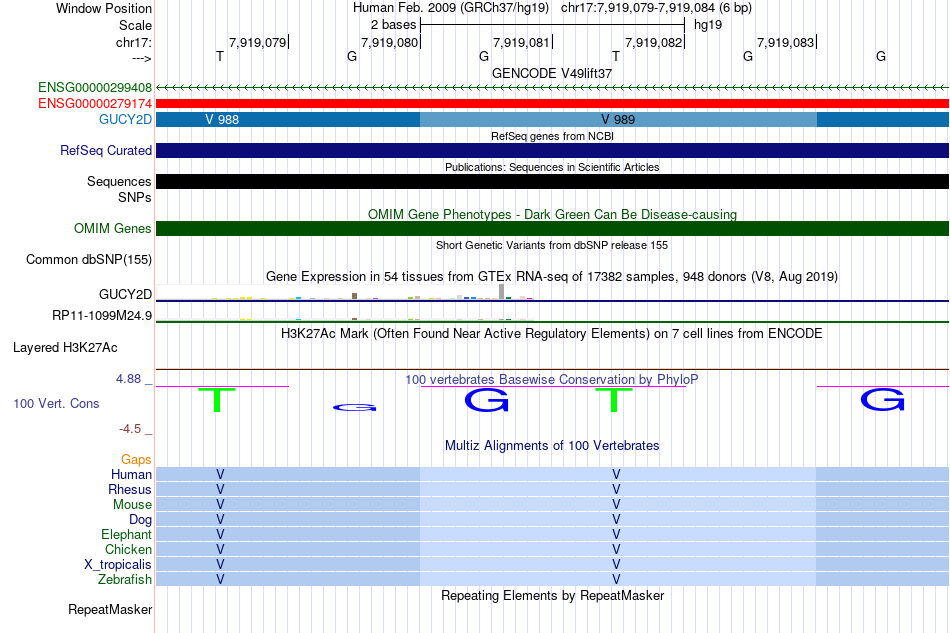Select the X_tropicalis alignment row label

(118, 565)
